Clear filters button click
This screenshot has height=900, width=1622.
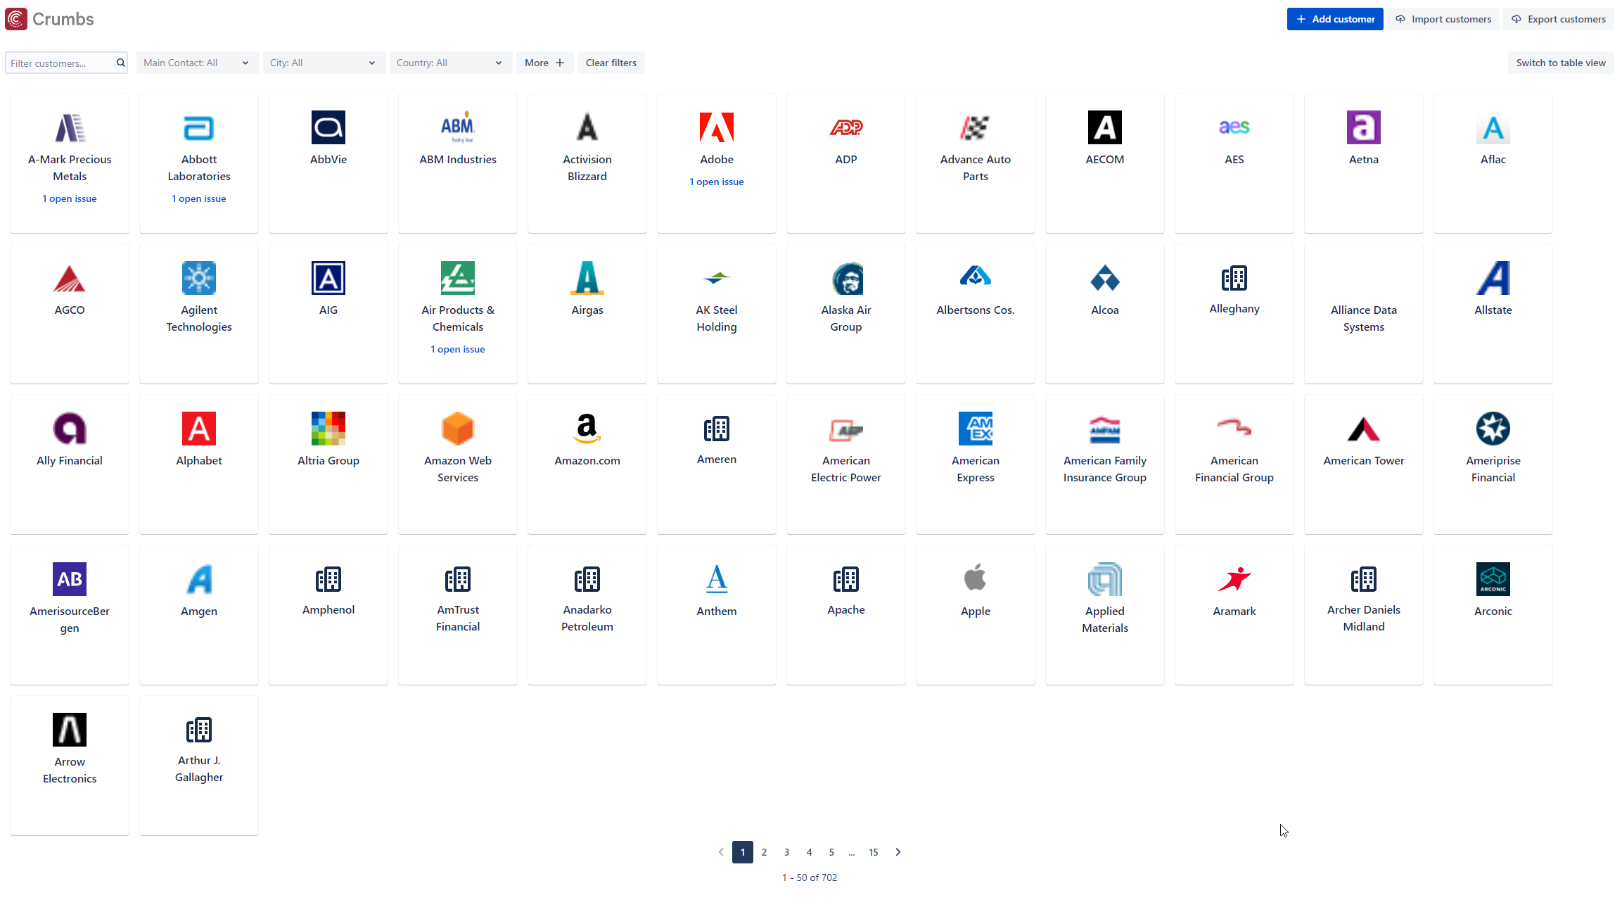(611, 63)
